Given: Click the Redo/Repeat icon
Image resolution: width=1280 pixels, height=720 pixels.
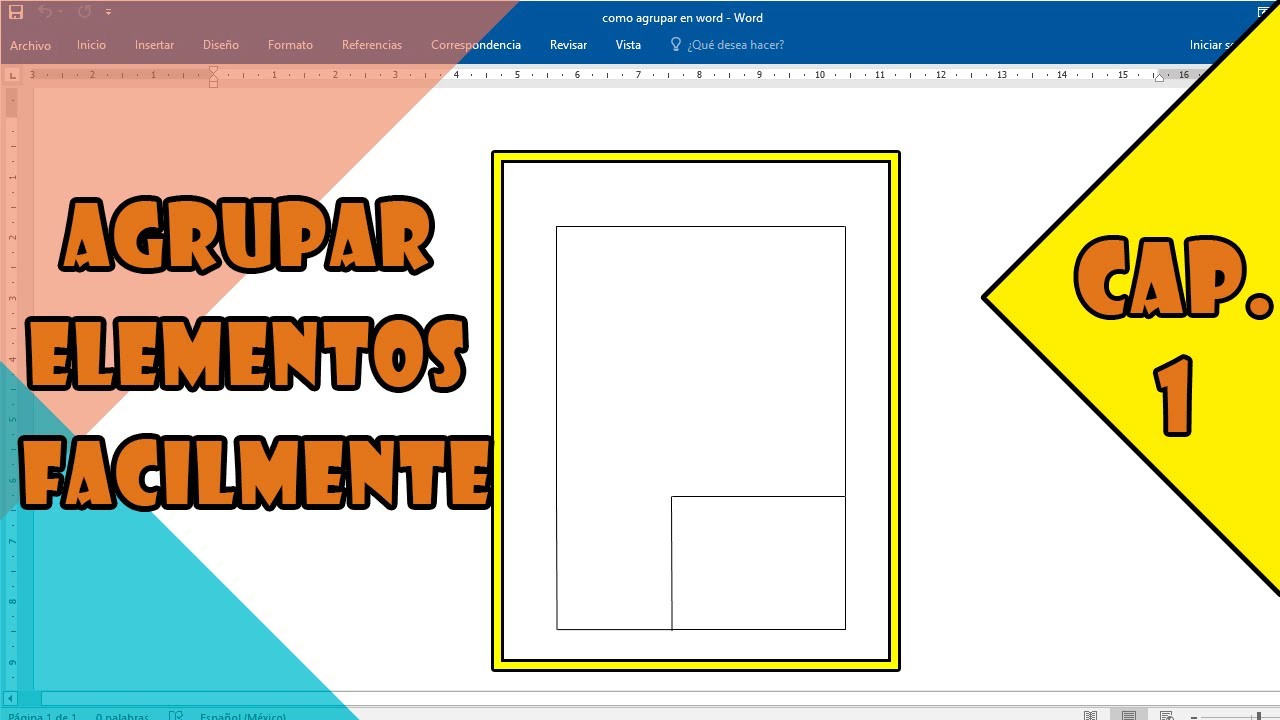Looking at the screenshot, I should [84, 12].
